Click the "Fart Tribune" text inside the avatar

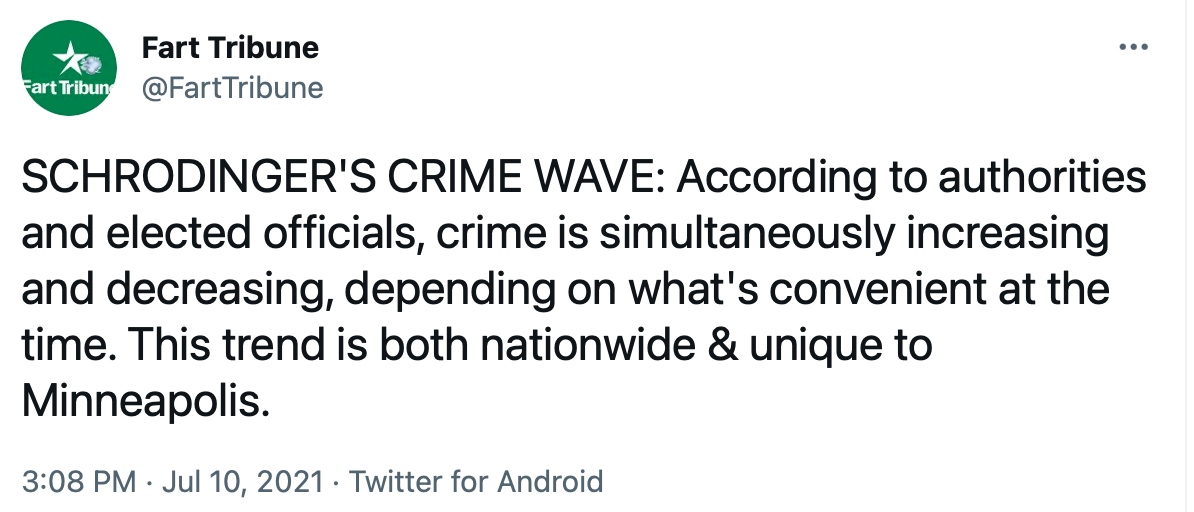[x=69, y=87]
